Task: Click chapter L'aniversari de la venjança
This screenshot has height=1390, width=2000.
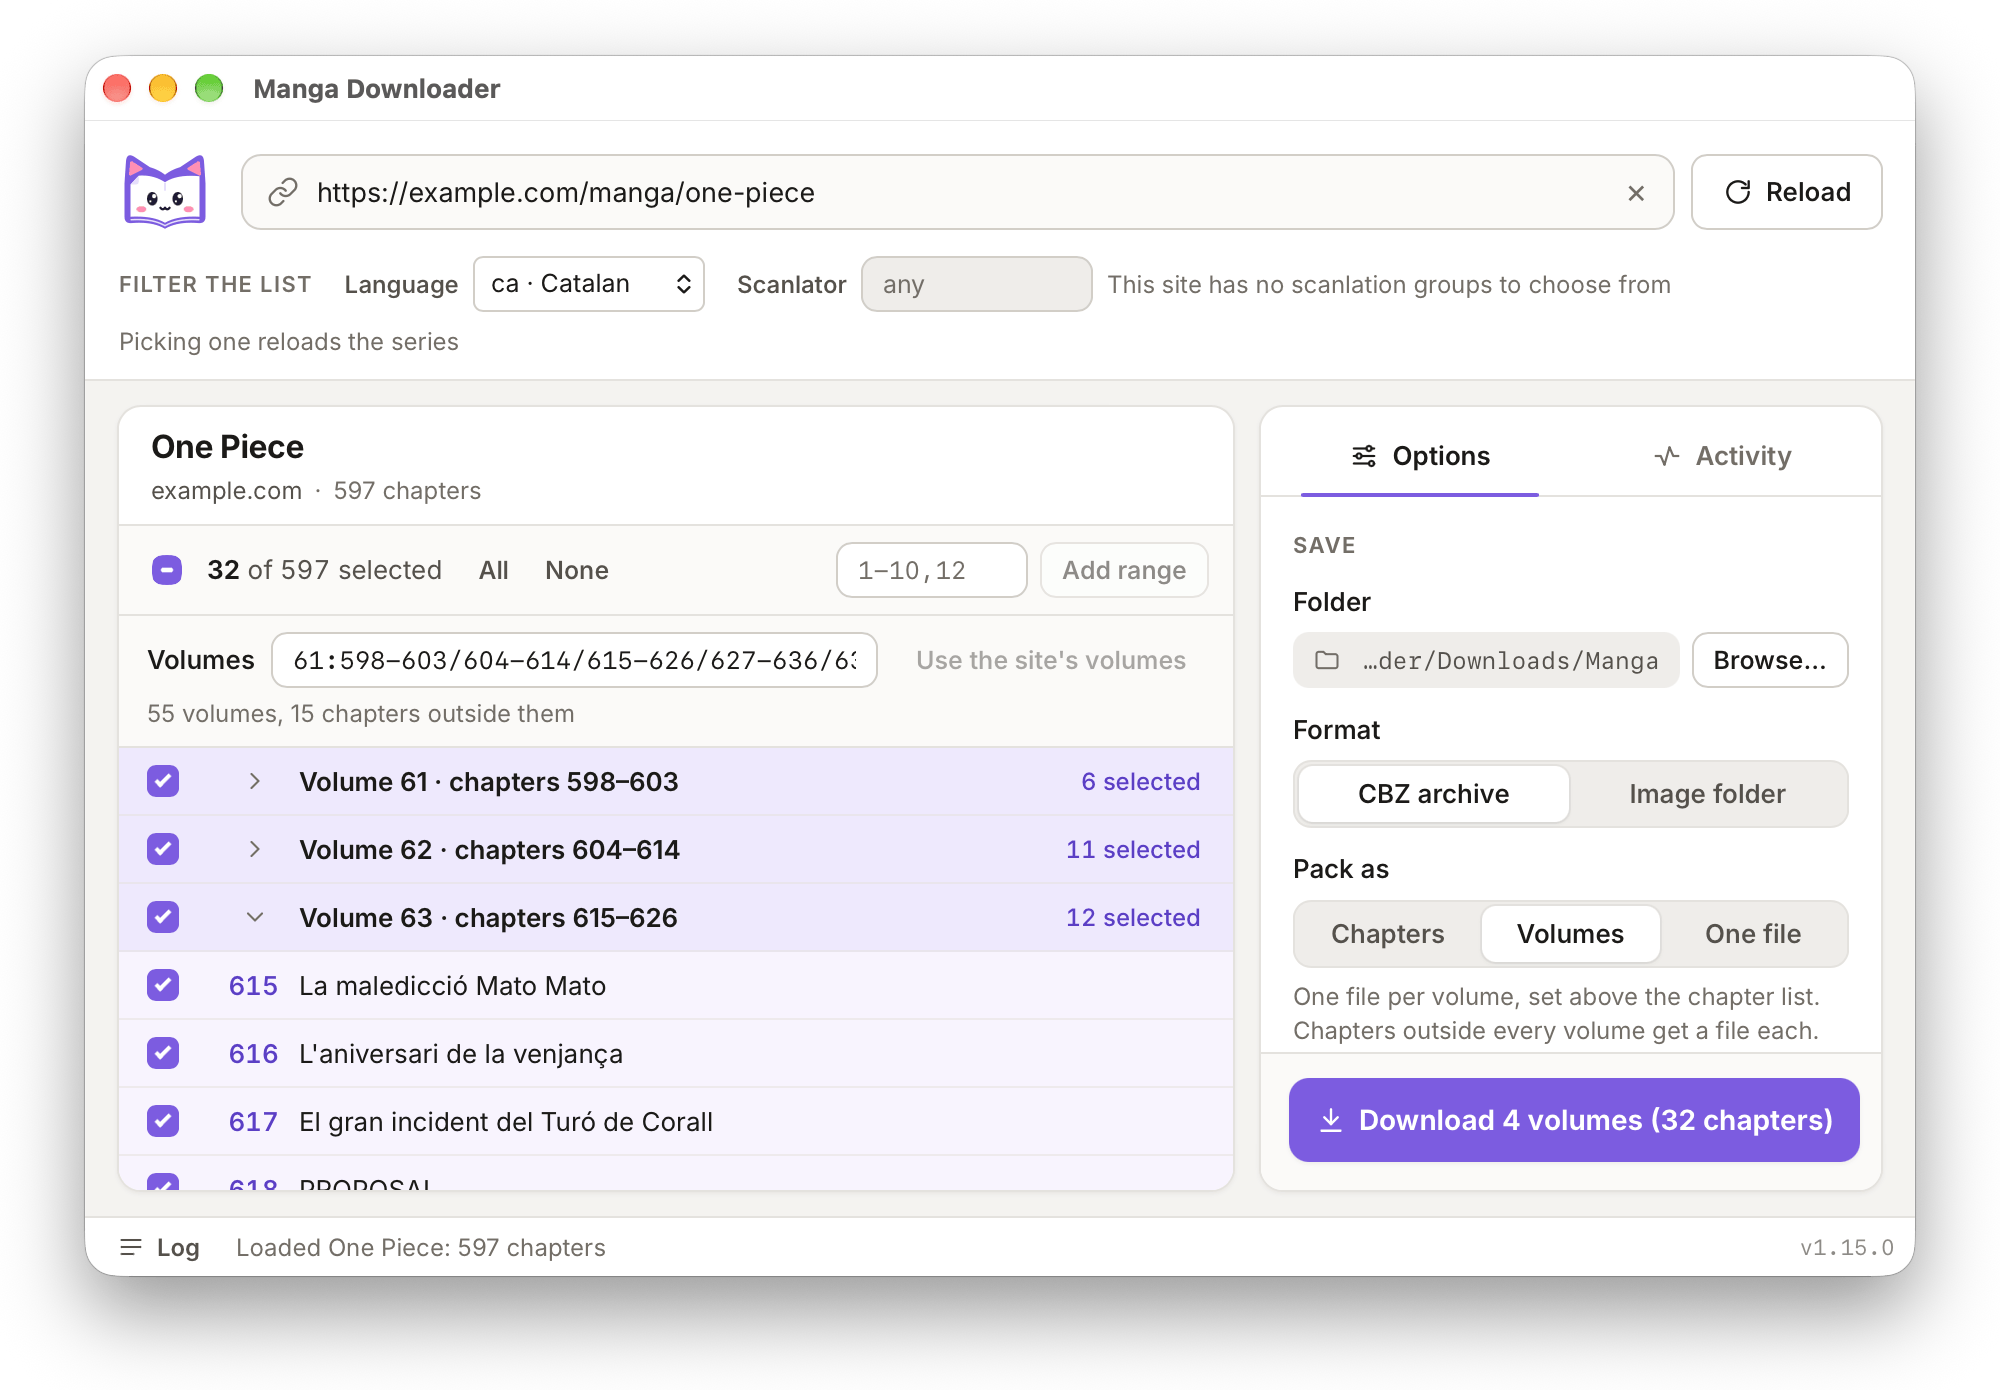Action: (x=461, y=1054)
